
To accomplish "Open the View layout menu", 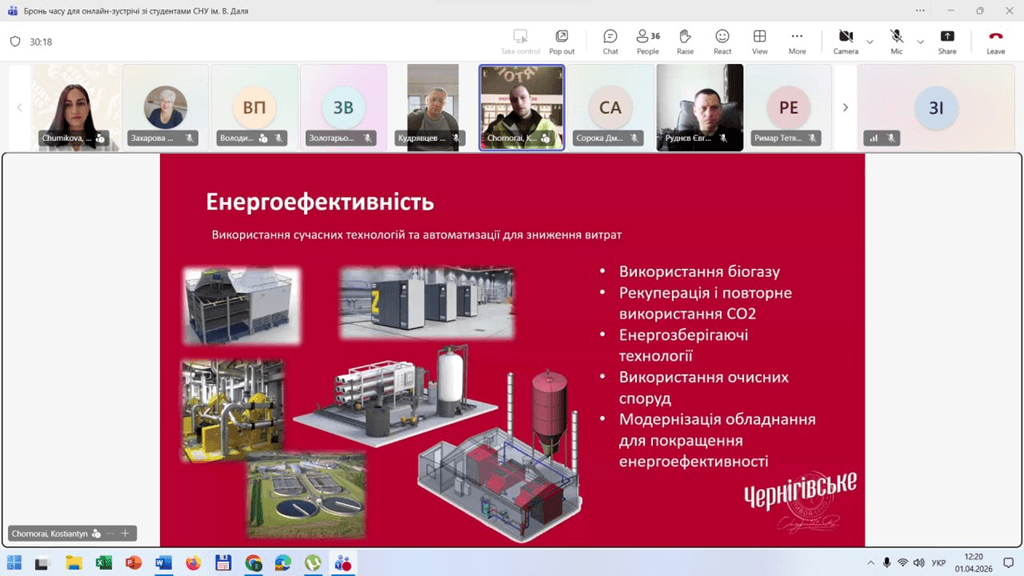I will 760,41.
